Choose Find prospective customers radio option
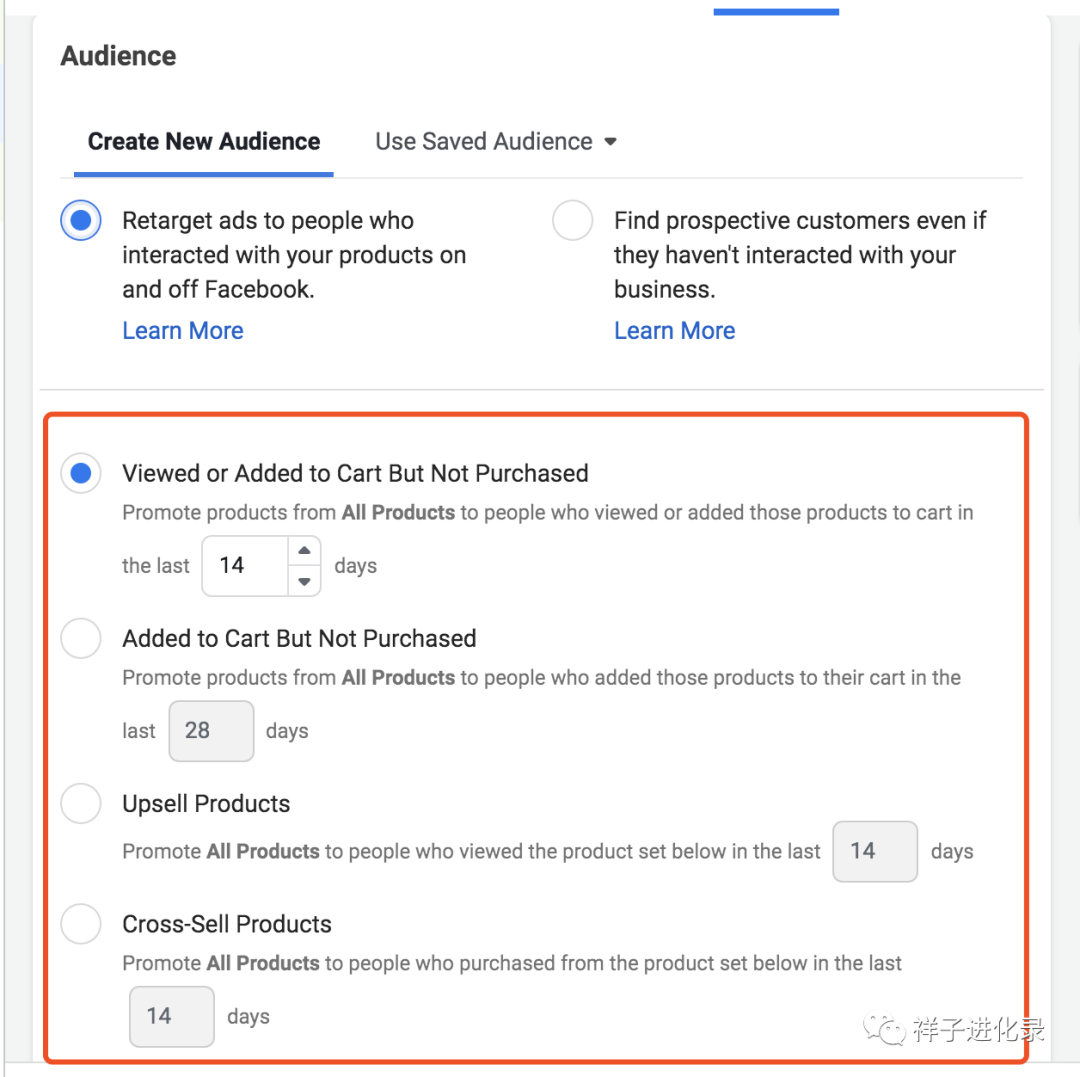The width and height of the screenshot is (1080, 1077). coord(572,220)
